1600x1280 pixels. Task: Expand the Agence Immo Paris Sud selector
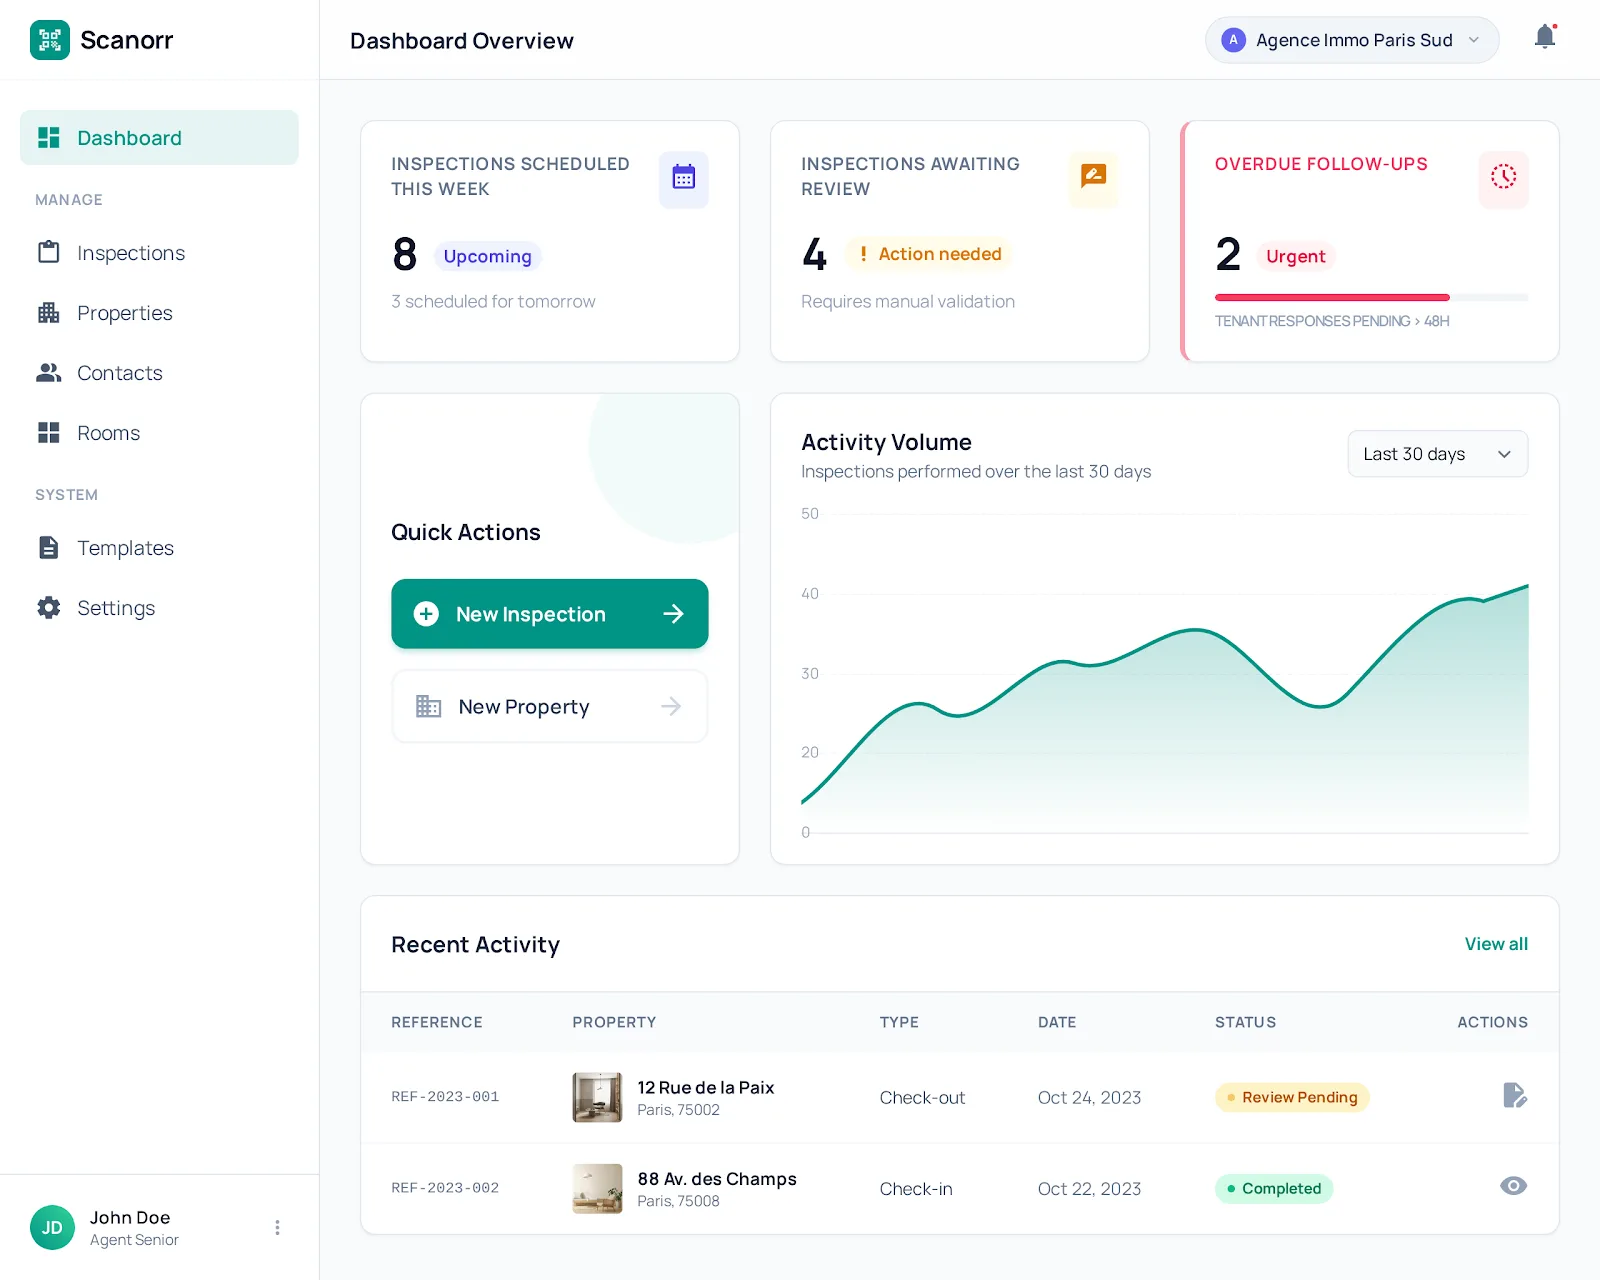(1351, 40)
